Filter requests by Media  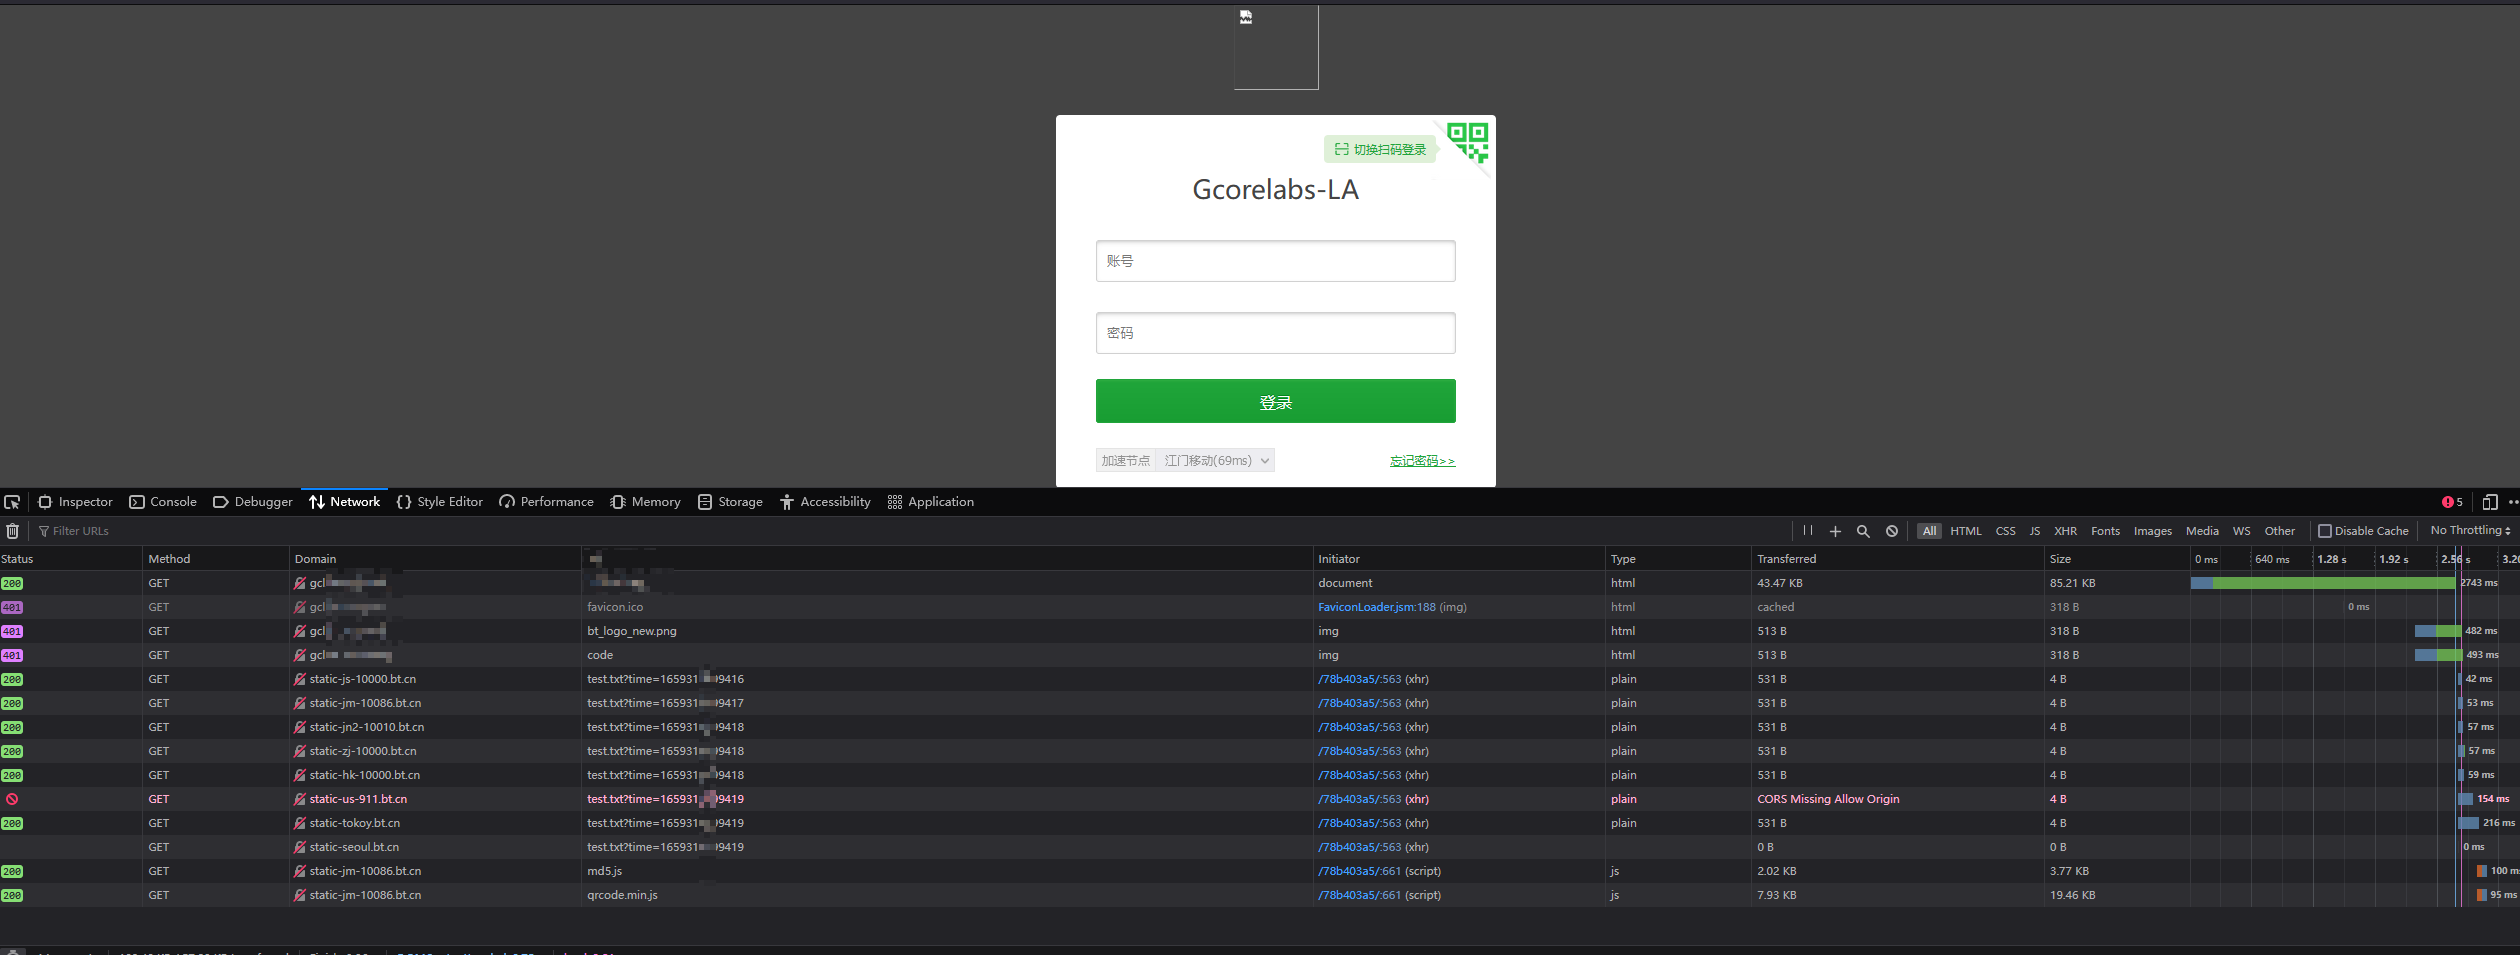click(x=2202, y=531)
